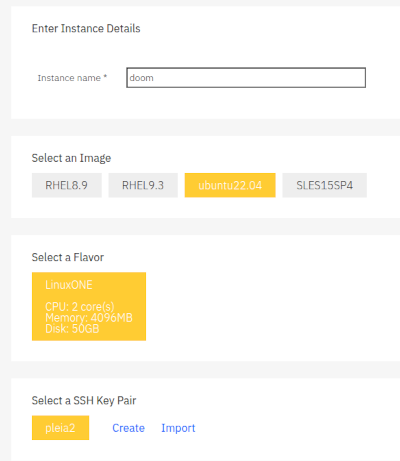This screenshot has width=400, height=461.
Task: Select the ubuntu22.04 image button
Action: click(x=230, y=185)
